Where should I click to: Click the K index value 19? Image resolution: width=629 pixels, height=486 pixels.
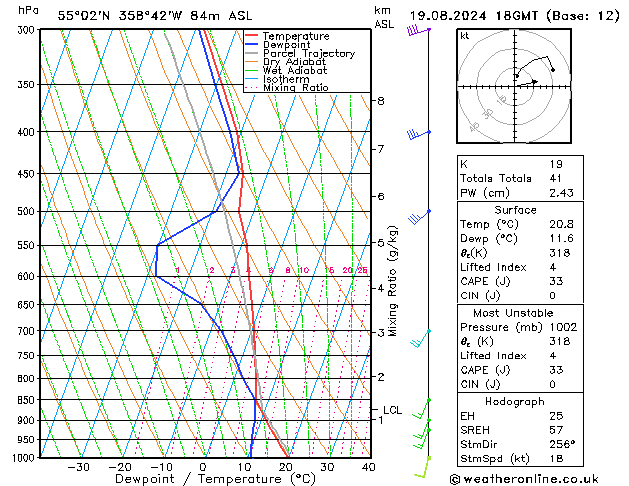(556, 164)
